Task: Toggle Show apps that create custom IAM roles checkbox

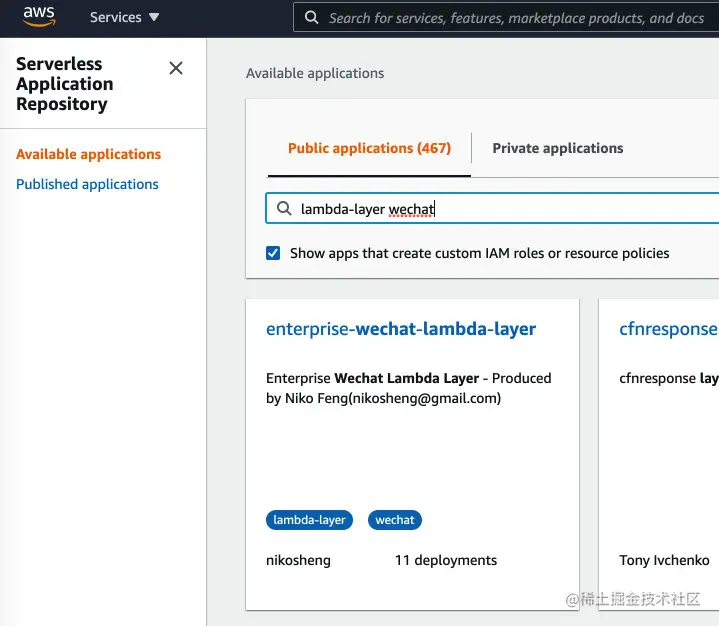Action: coord(273,253)
